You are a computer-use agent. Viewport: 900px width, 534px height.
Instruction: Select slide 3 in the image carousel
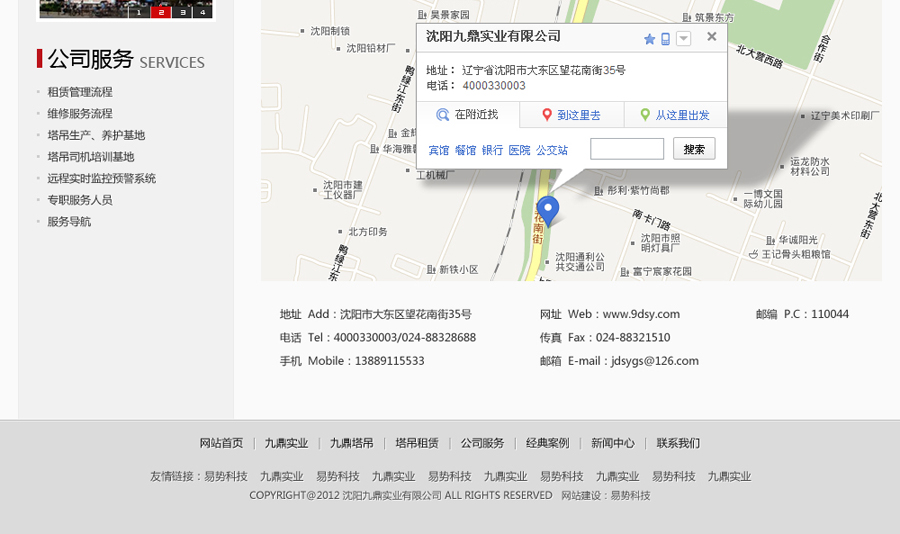tap(182, 12)
